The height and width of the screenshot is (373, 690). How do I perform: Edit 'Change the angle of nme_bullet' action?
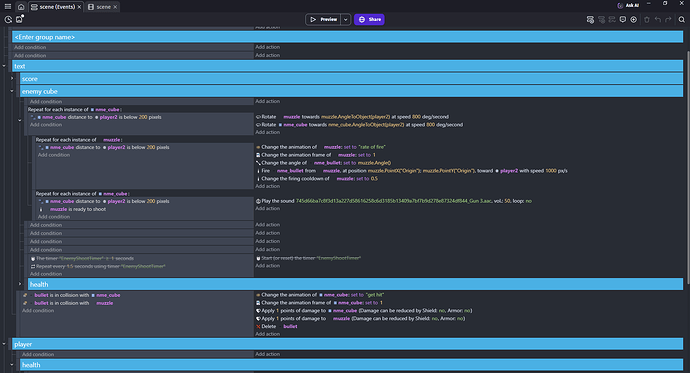pyautogui.click(x=323, y=163)
